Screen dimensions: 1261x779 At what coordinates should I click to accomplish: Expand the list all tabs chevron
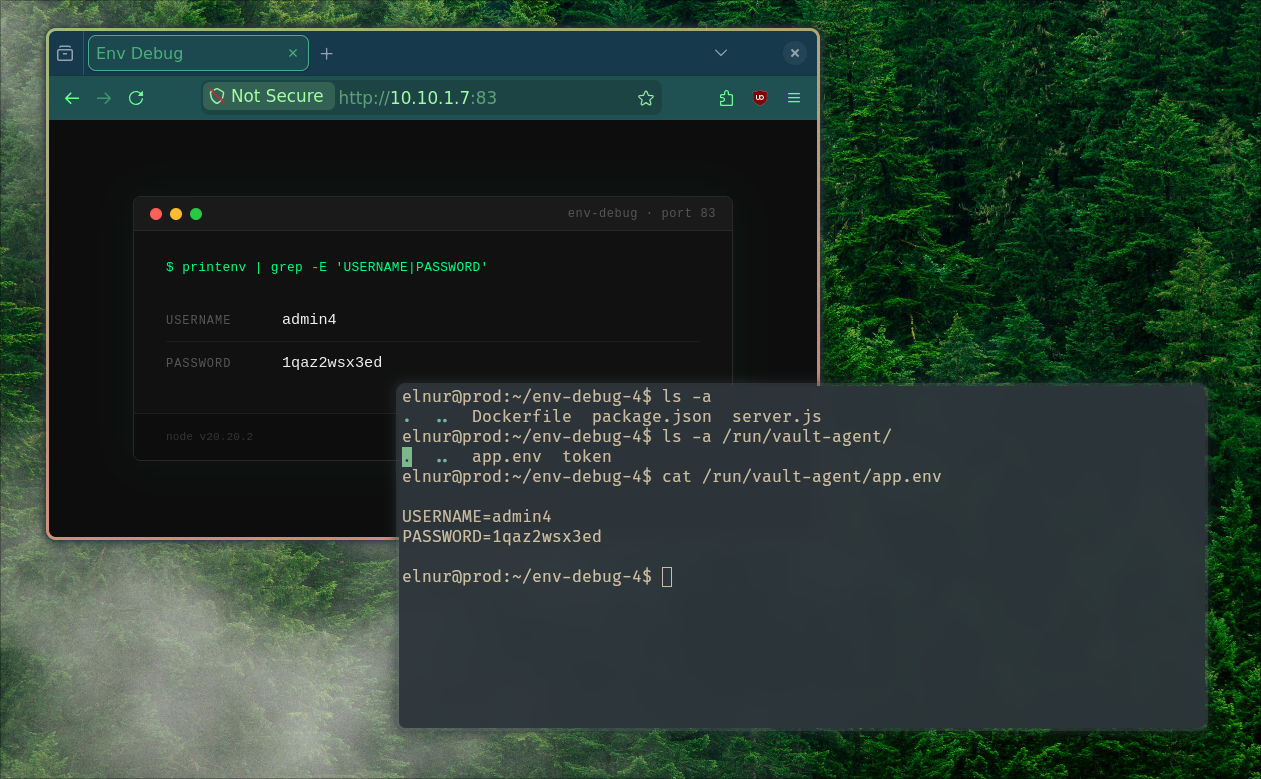tap(720, 53)
